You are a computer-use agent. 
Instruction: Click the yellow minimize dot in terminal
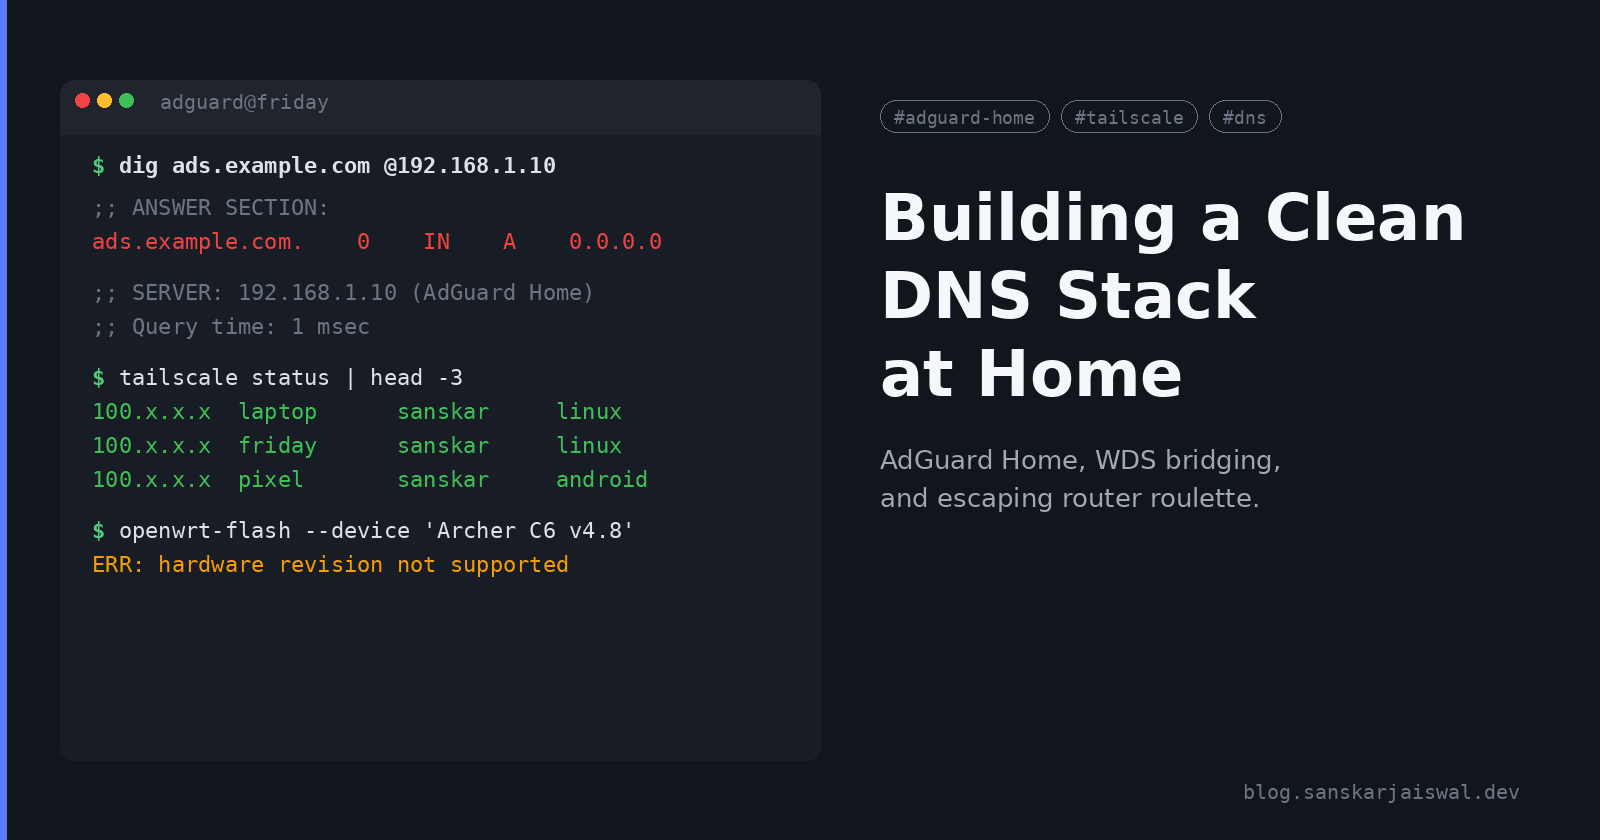click(104, 100)
